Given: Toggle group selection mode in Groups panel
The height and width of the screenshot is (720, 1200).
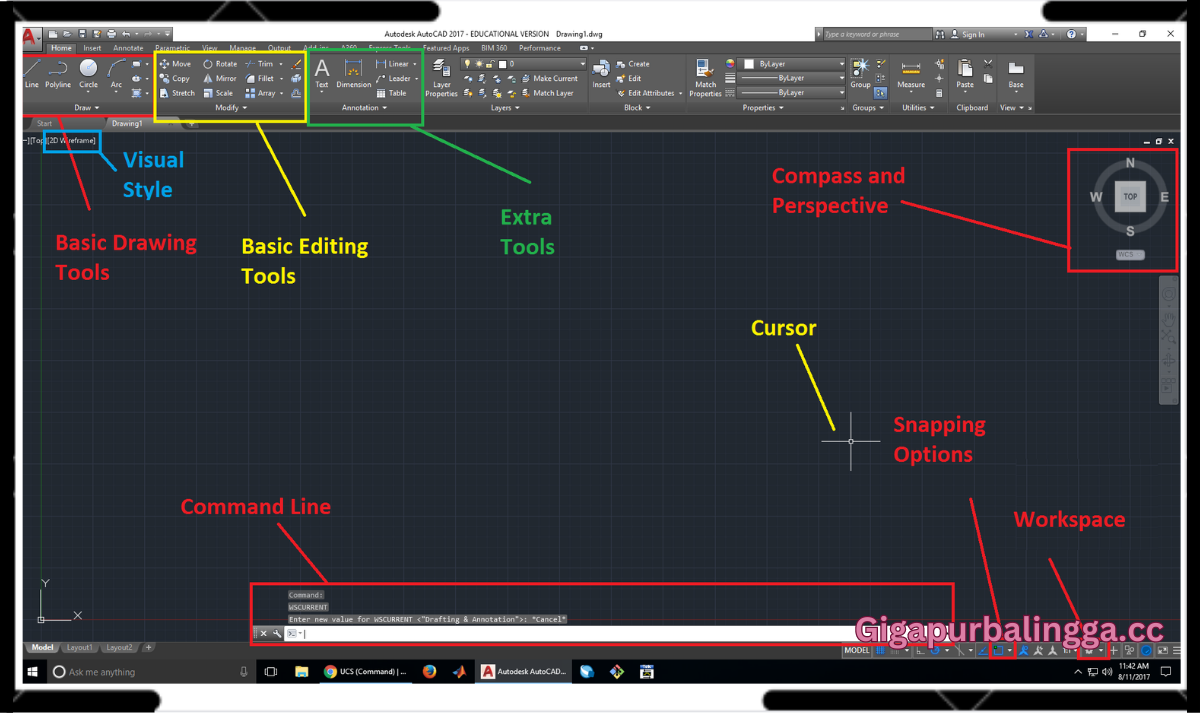Looking at the screenshot, I should [880, 93].
